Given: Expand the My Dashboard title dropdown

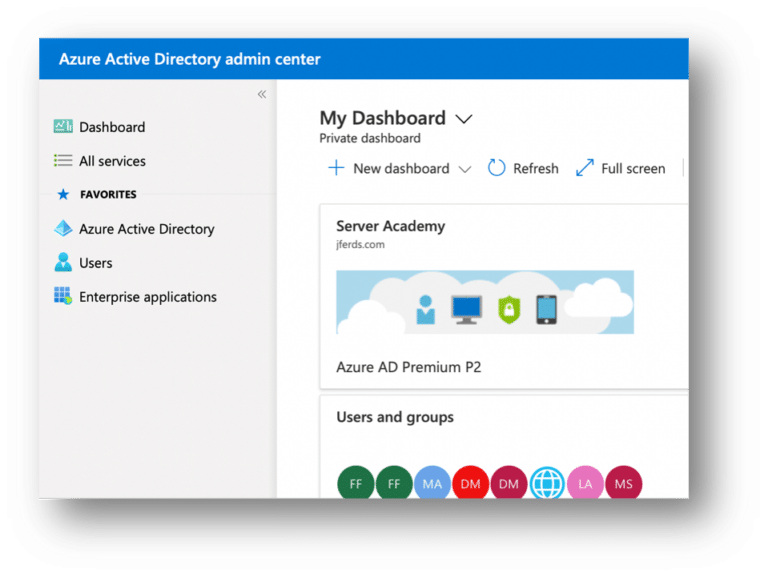Looking at the screenshot, I should click(x=463, y=119).
